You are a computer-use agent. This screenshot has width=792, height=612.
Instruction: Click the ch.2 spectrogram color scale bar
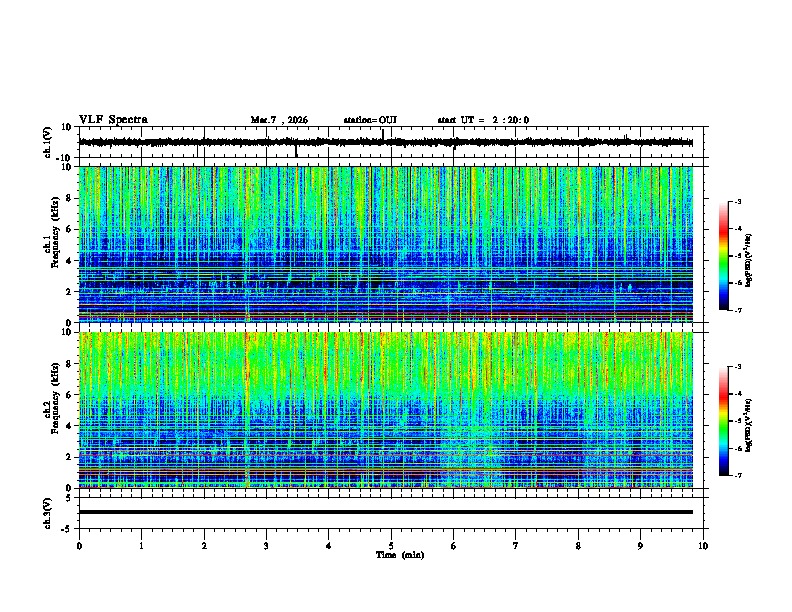click(723, 421)
